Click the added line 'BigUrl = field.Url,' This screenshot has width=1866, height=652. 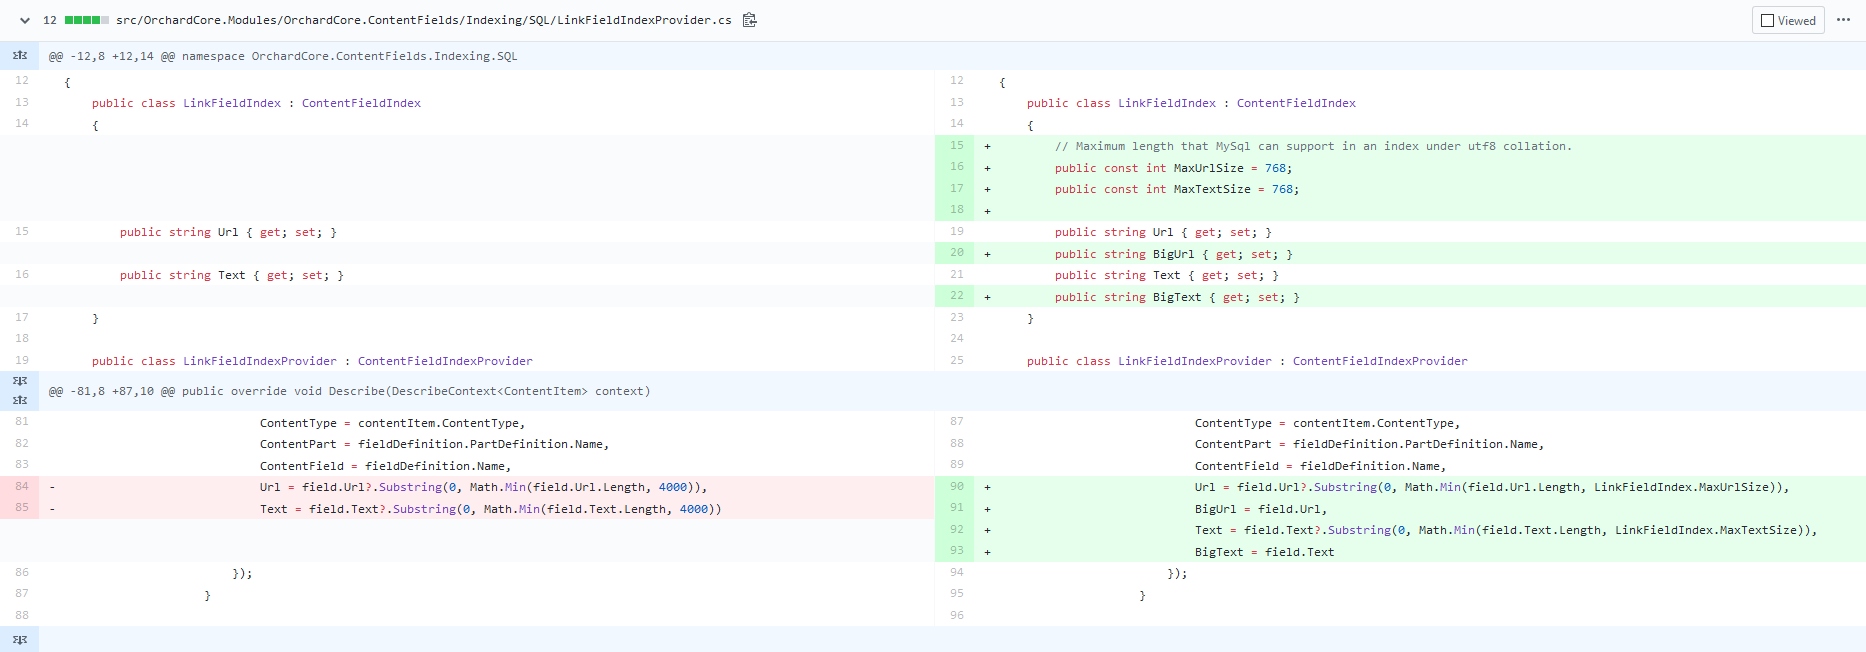point(1260,509)
